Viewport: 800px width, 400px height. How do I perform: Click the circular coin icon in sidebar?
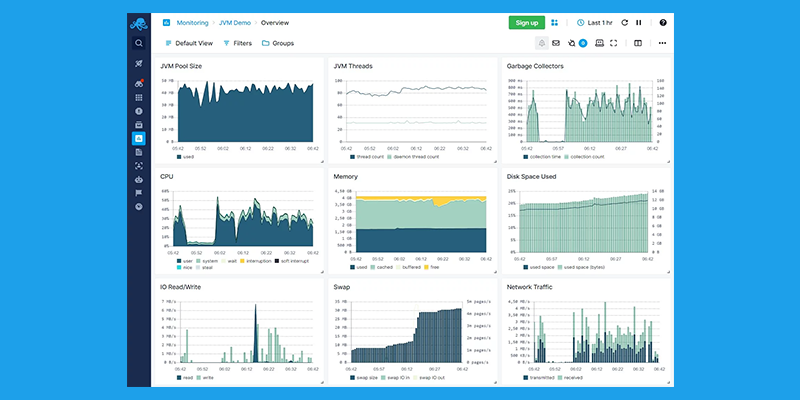pyautogui.click(x=139, y=111)
